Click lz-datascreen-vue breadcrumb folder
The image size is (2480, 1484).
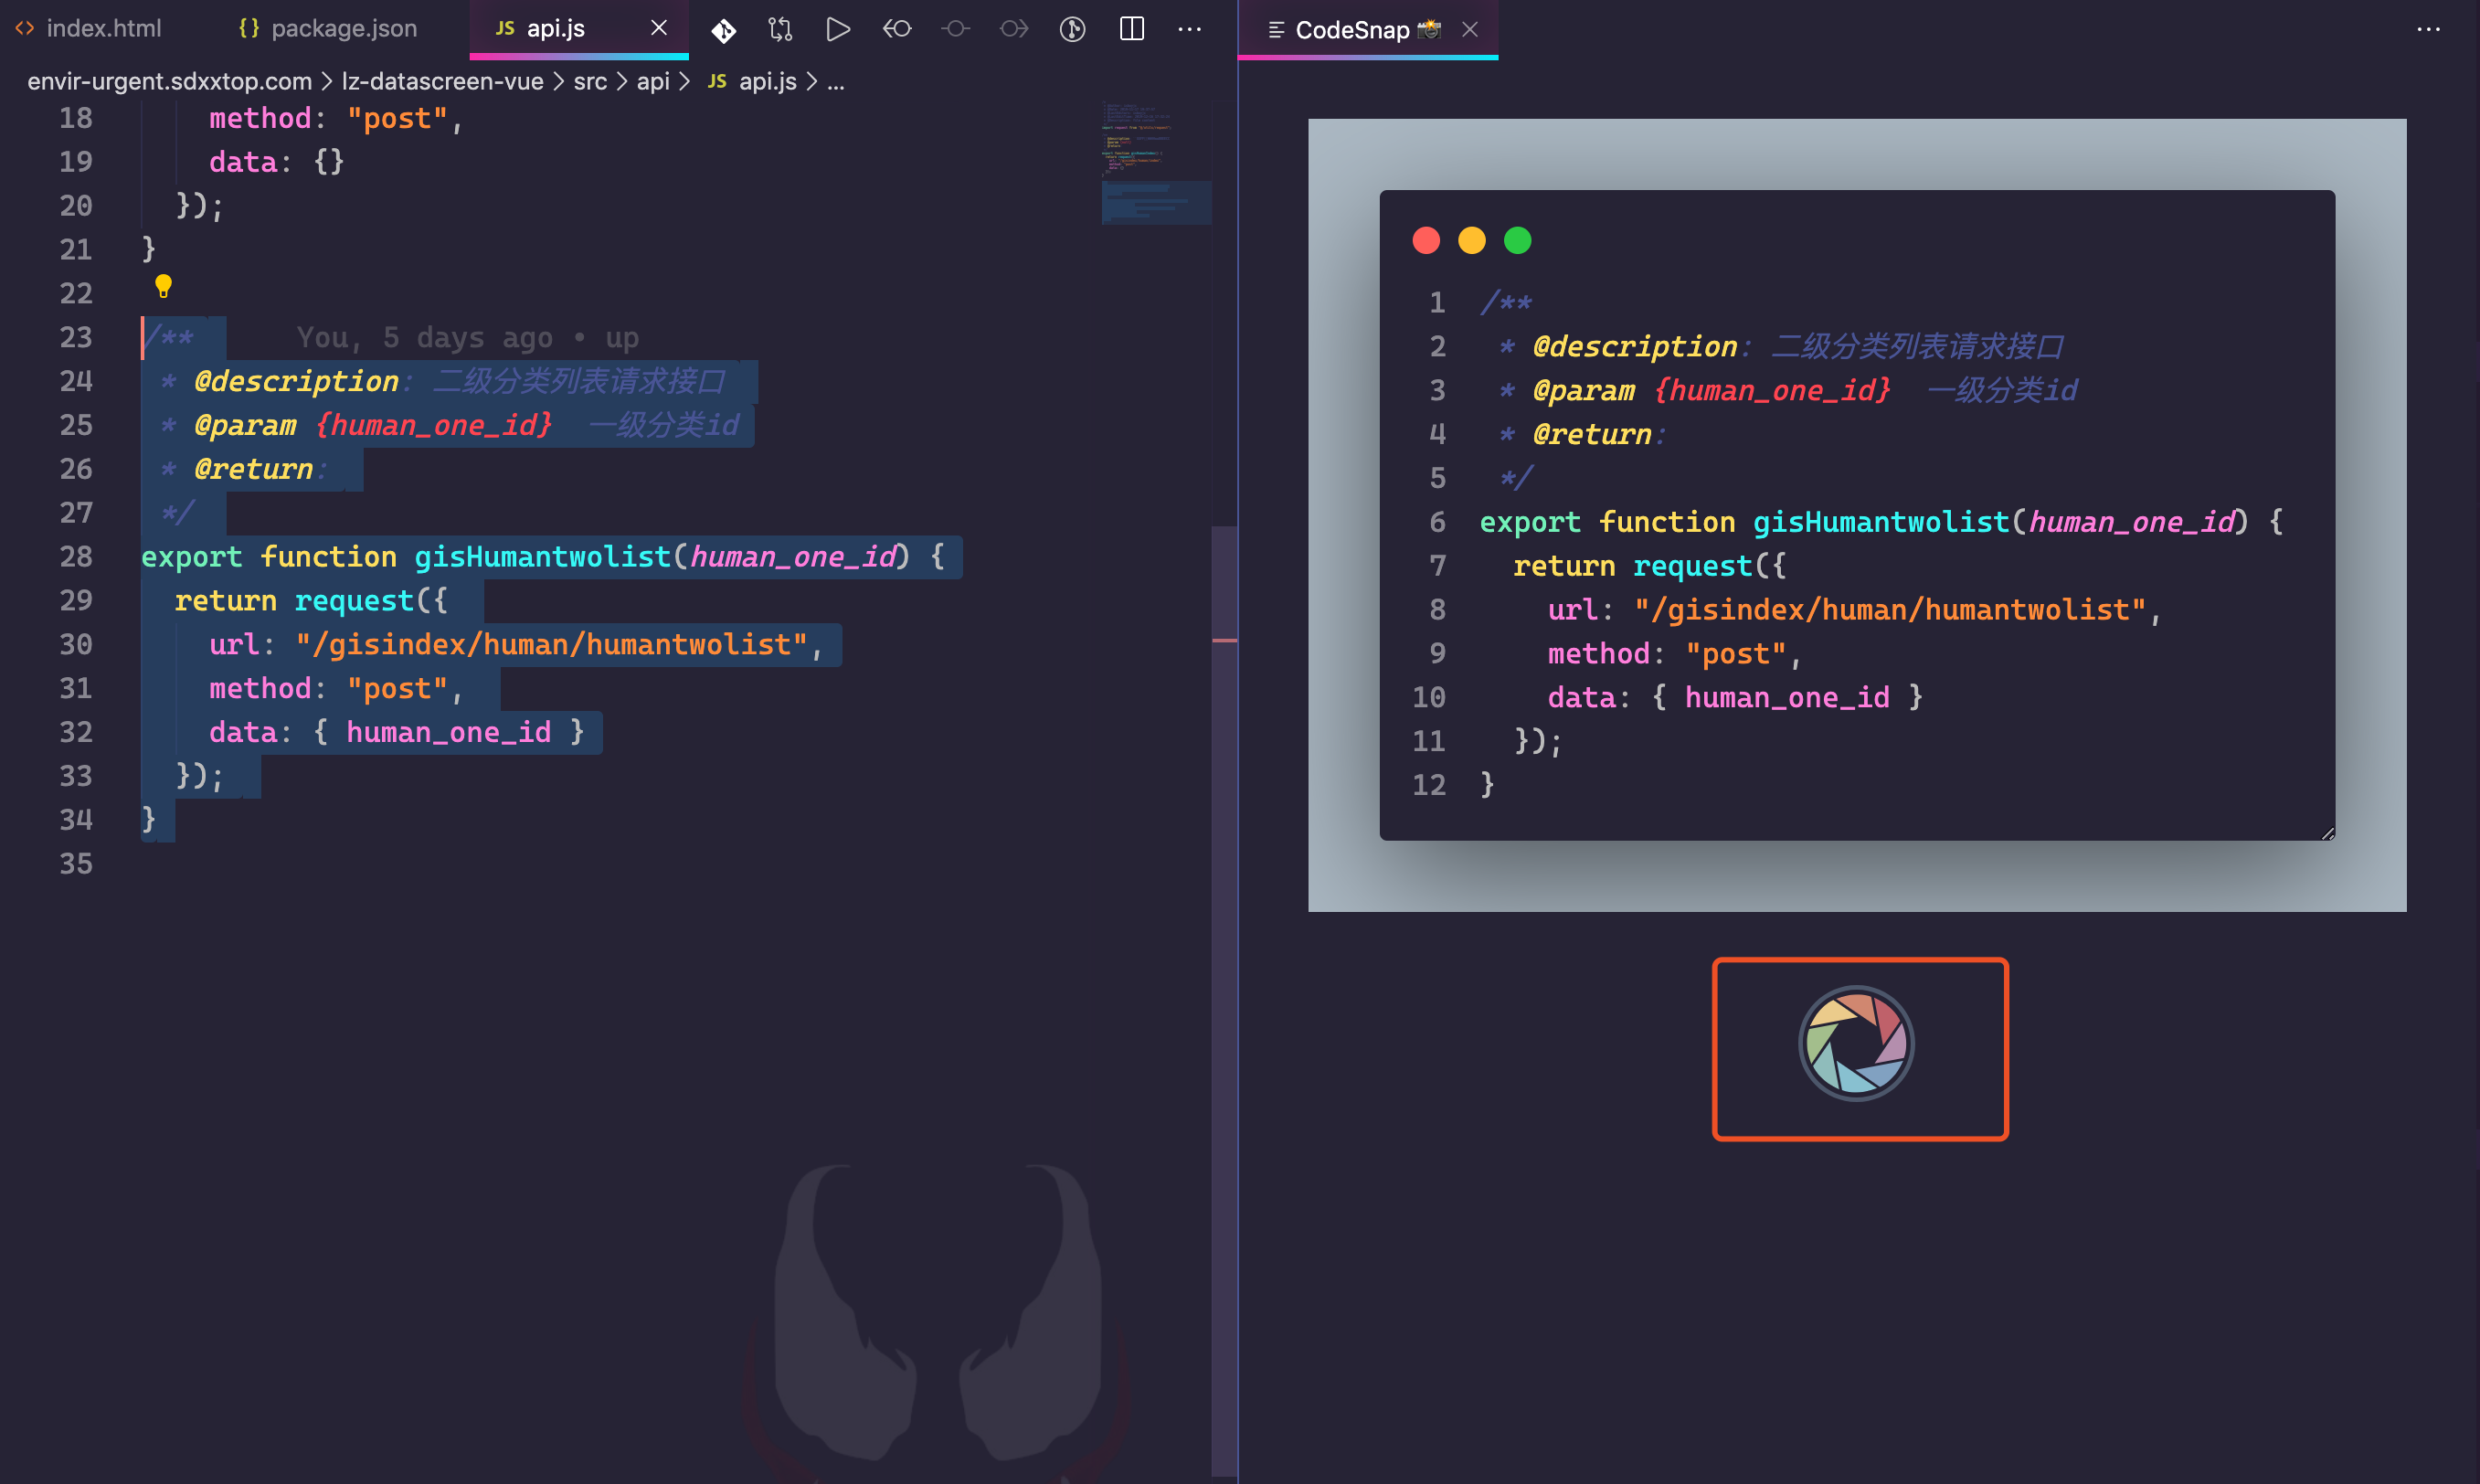(x=442, y=82)
